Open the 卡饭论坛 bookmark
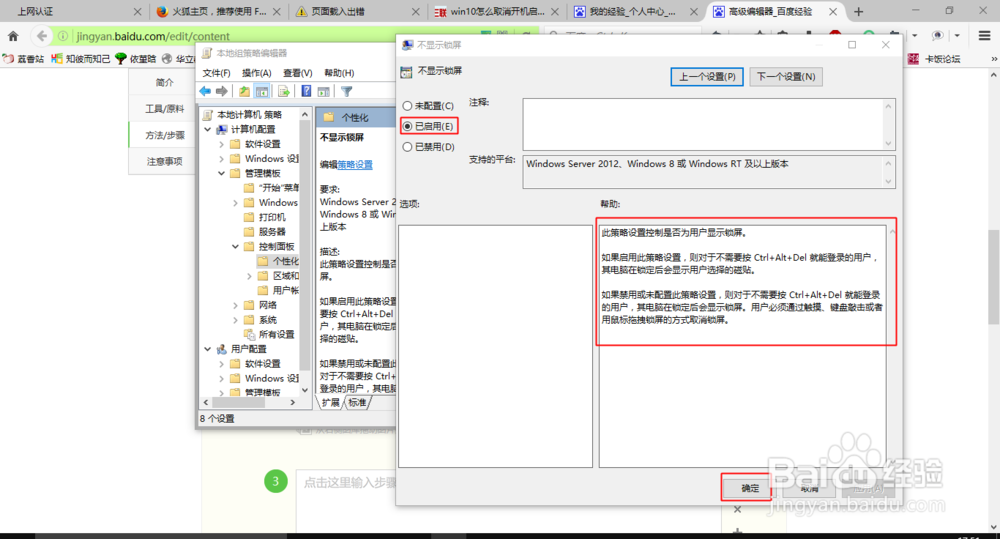The image size is (1000, 539). (934, 59)
